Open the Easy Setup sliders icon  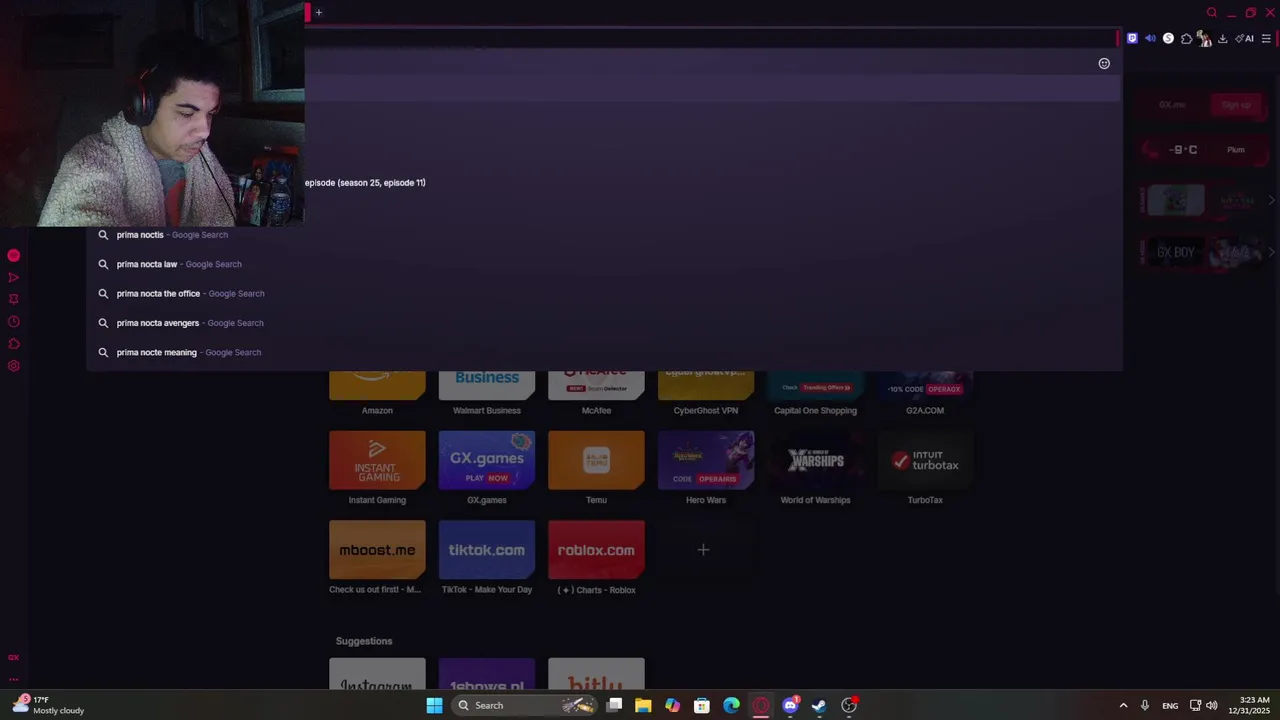pos(1266,38)
